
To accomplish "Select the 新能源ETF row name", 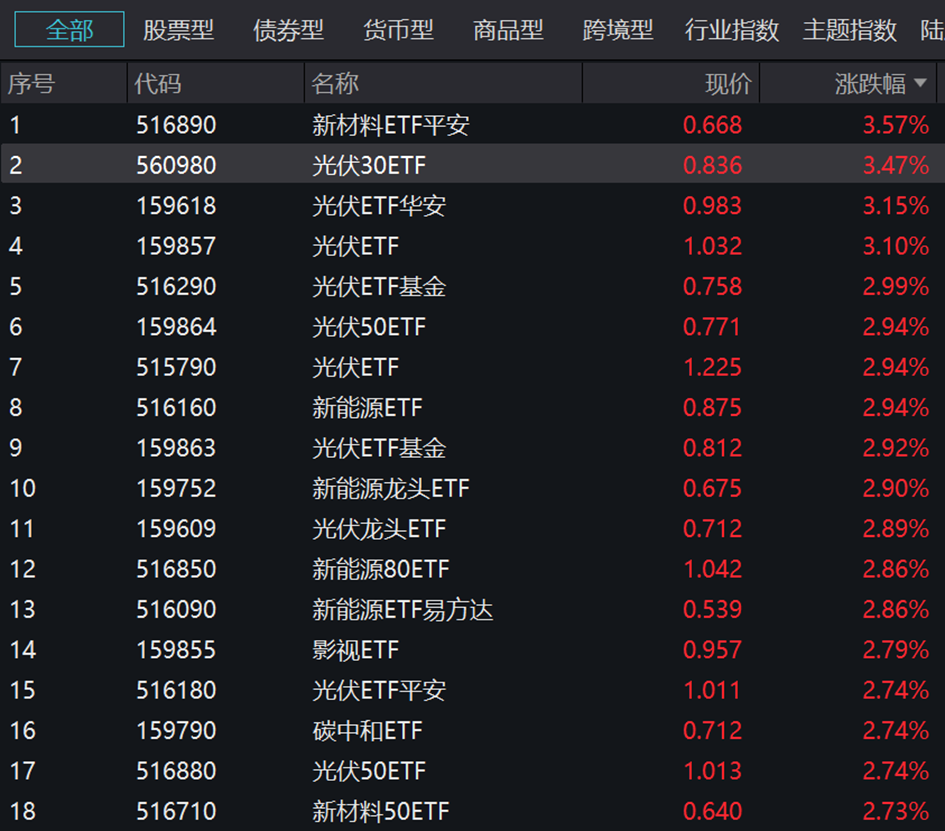I will tap(367, 408).
